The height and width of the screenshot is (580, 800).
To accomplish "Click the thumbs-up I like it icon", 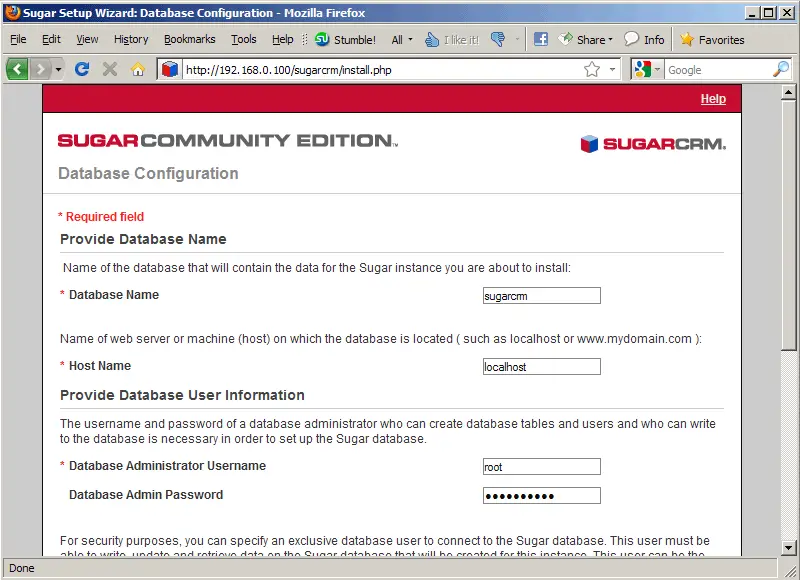I will pyautogui.click(x=432, y=39).
